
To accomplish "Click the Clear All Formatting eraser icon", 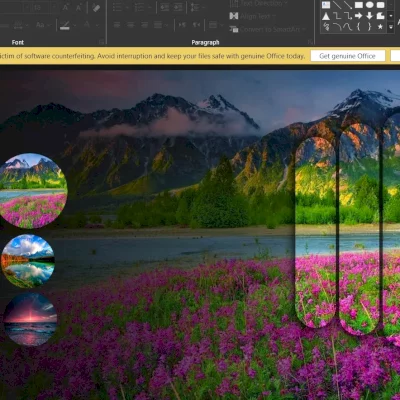I will tap(96, 7).
